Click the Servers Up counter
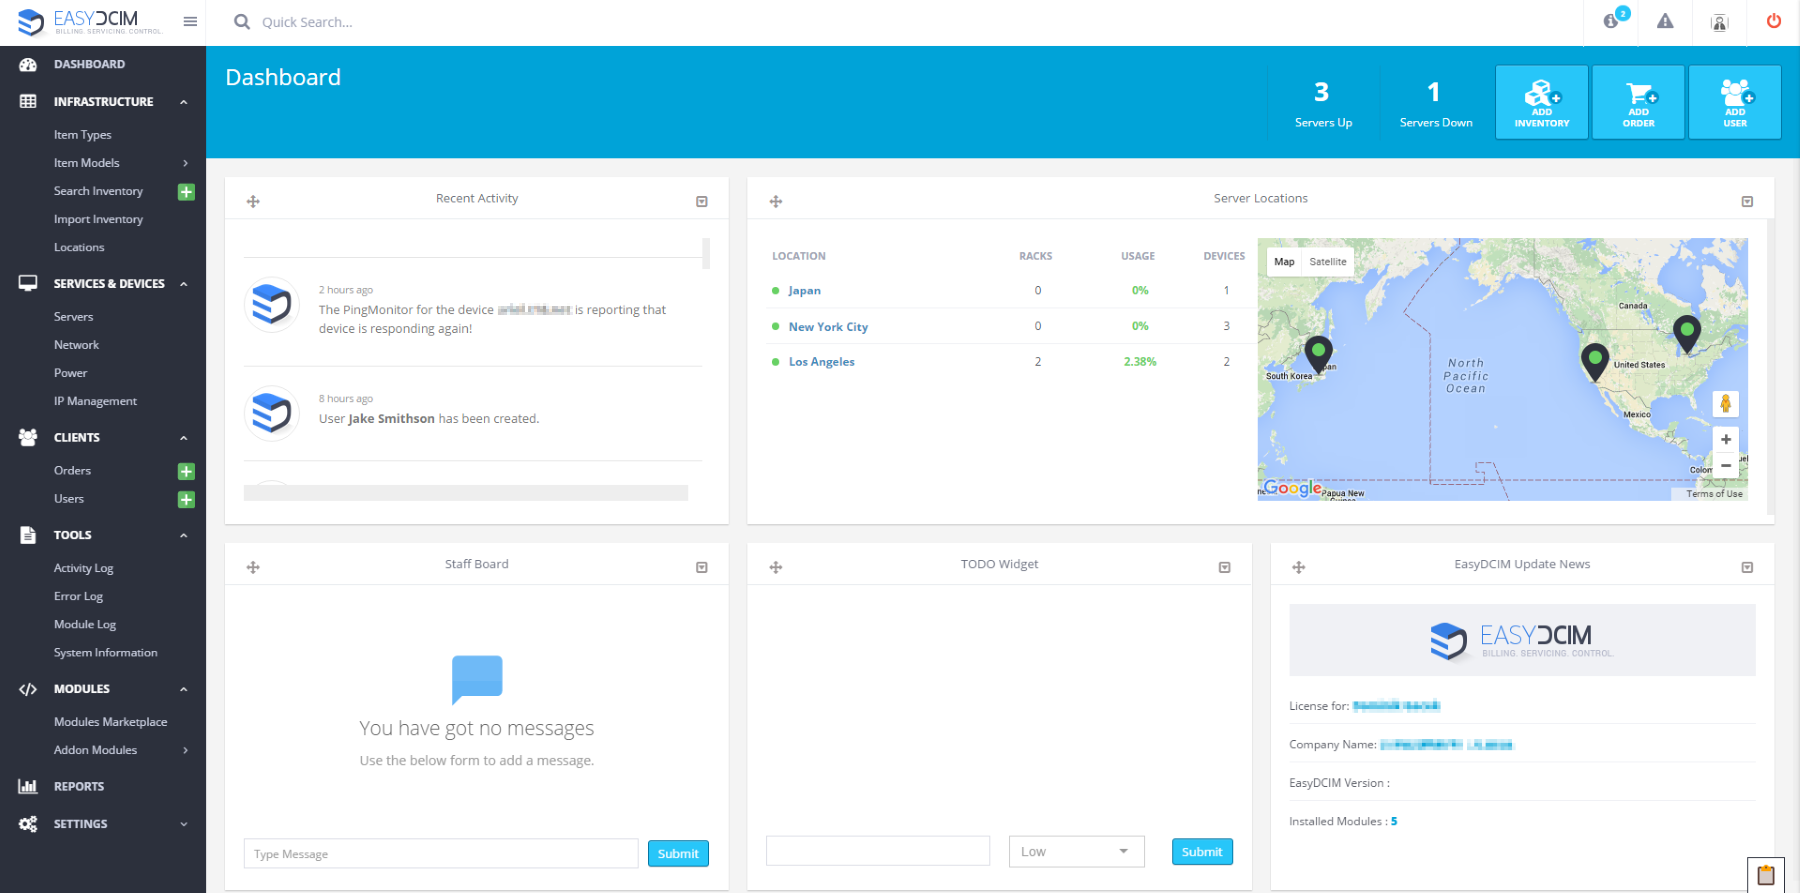This screenshot has height=893, width=1800. pyautogui.click(x=1323, y=103)
